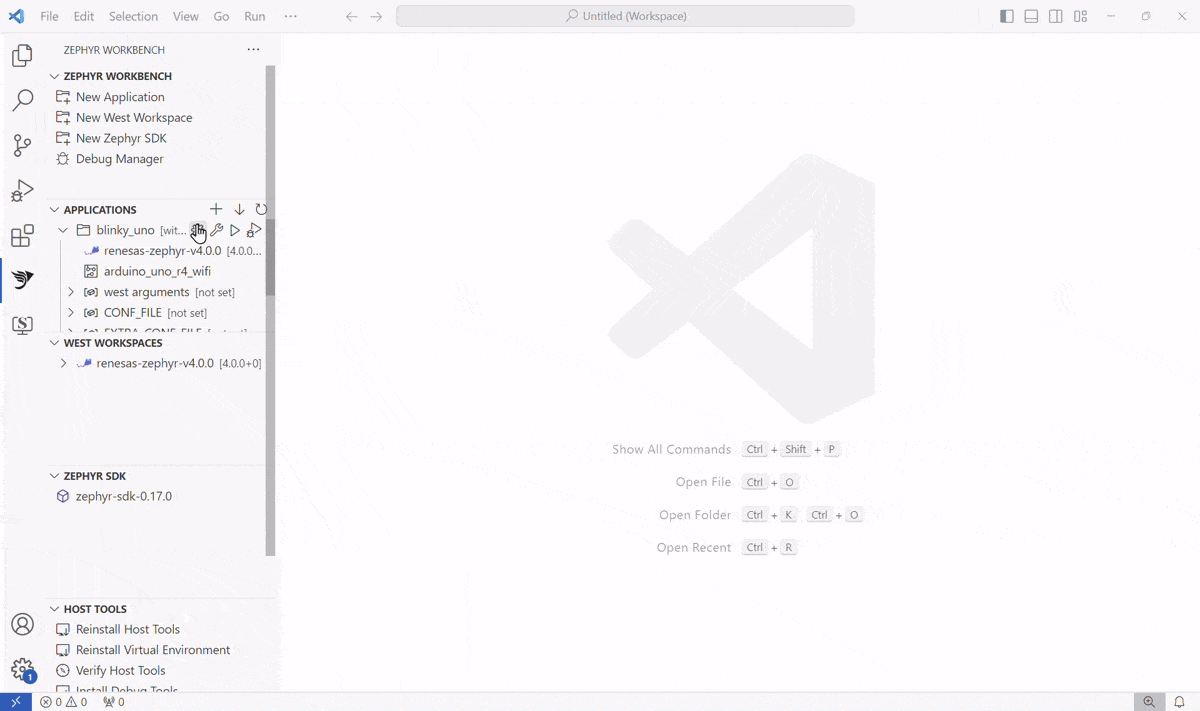The height and width of the screenshot is (711, 1200).
Task: Toggle the bottom panel visibility
Action: click(1031, 16)
